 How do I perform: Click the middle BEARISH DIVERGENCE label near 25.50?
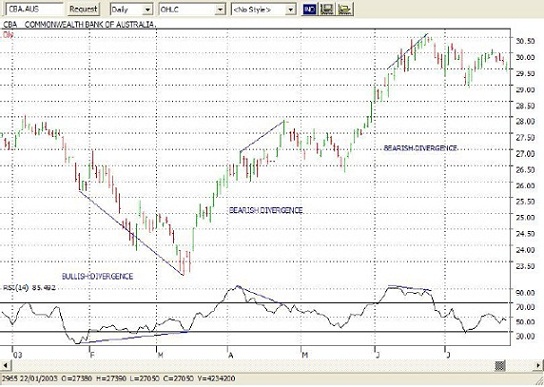pos(266,210)
